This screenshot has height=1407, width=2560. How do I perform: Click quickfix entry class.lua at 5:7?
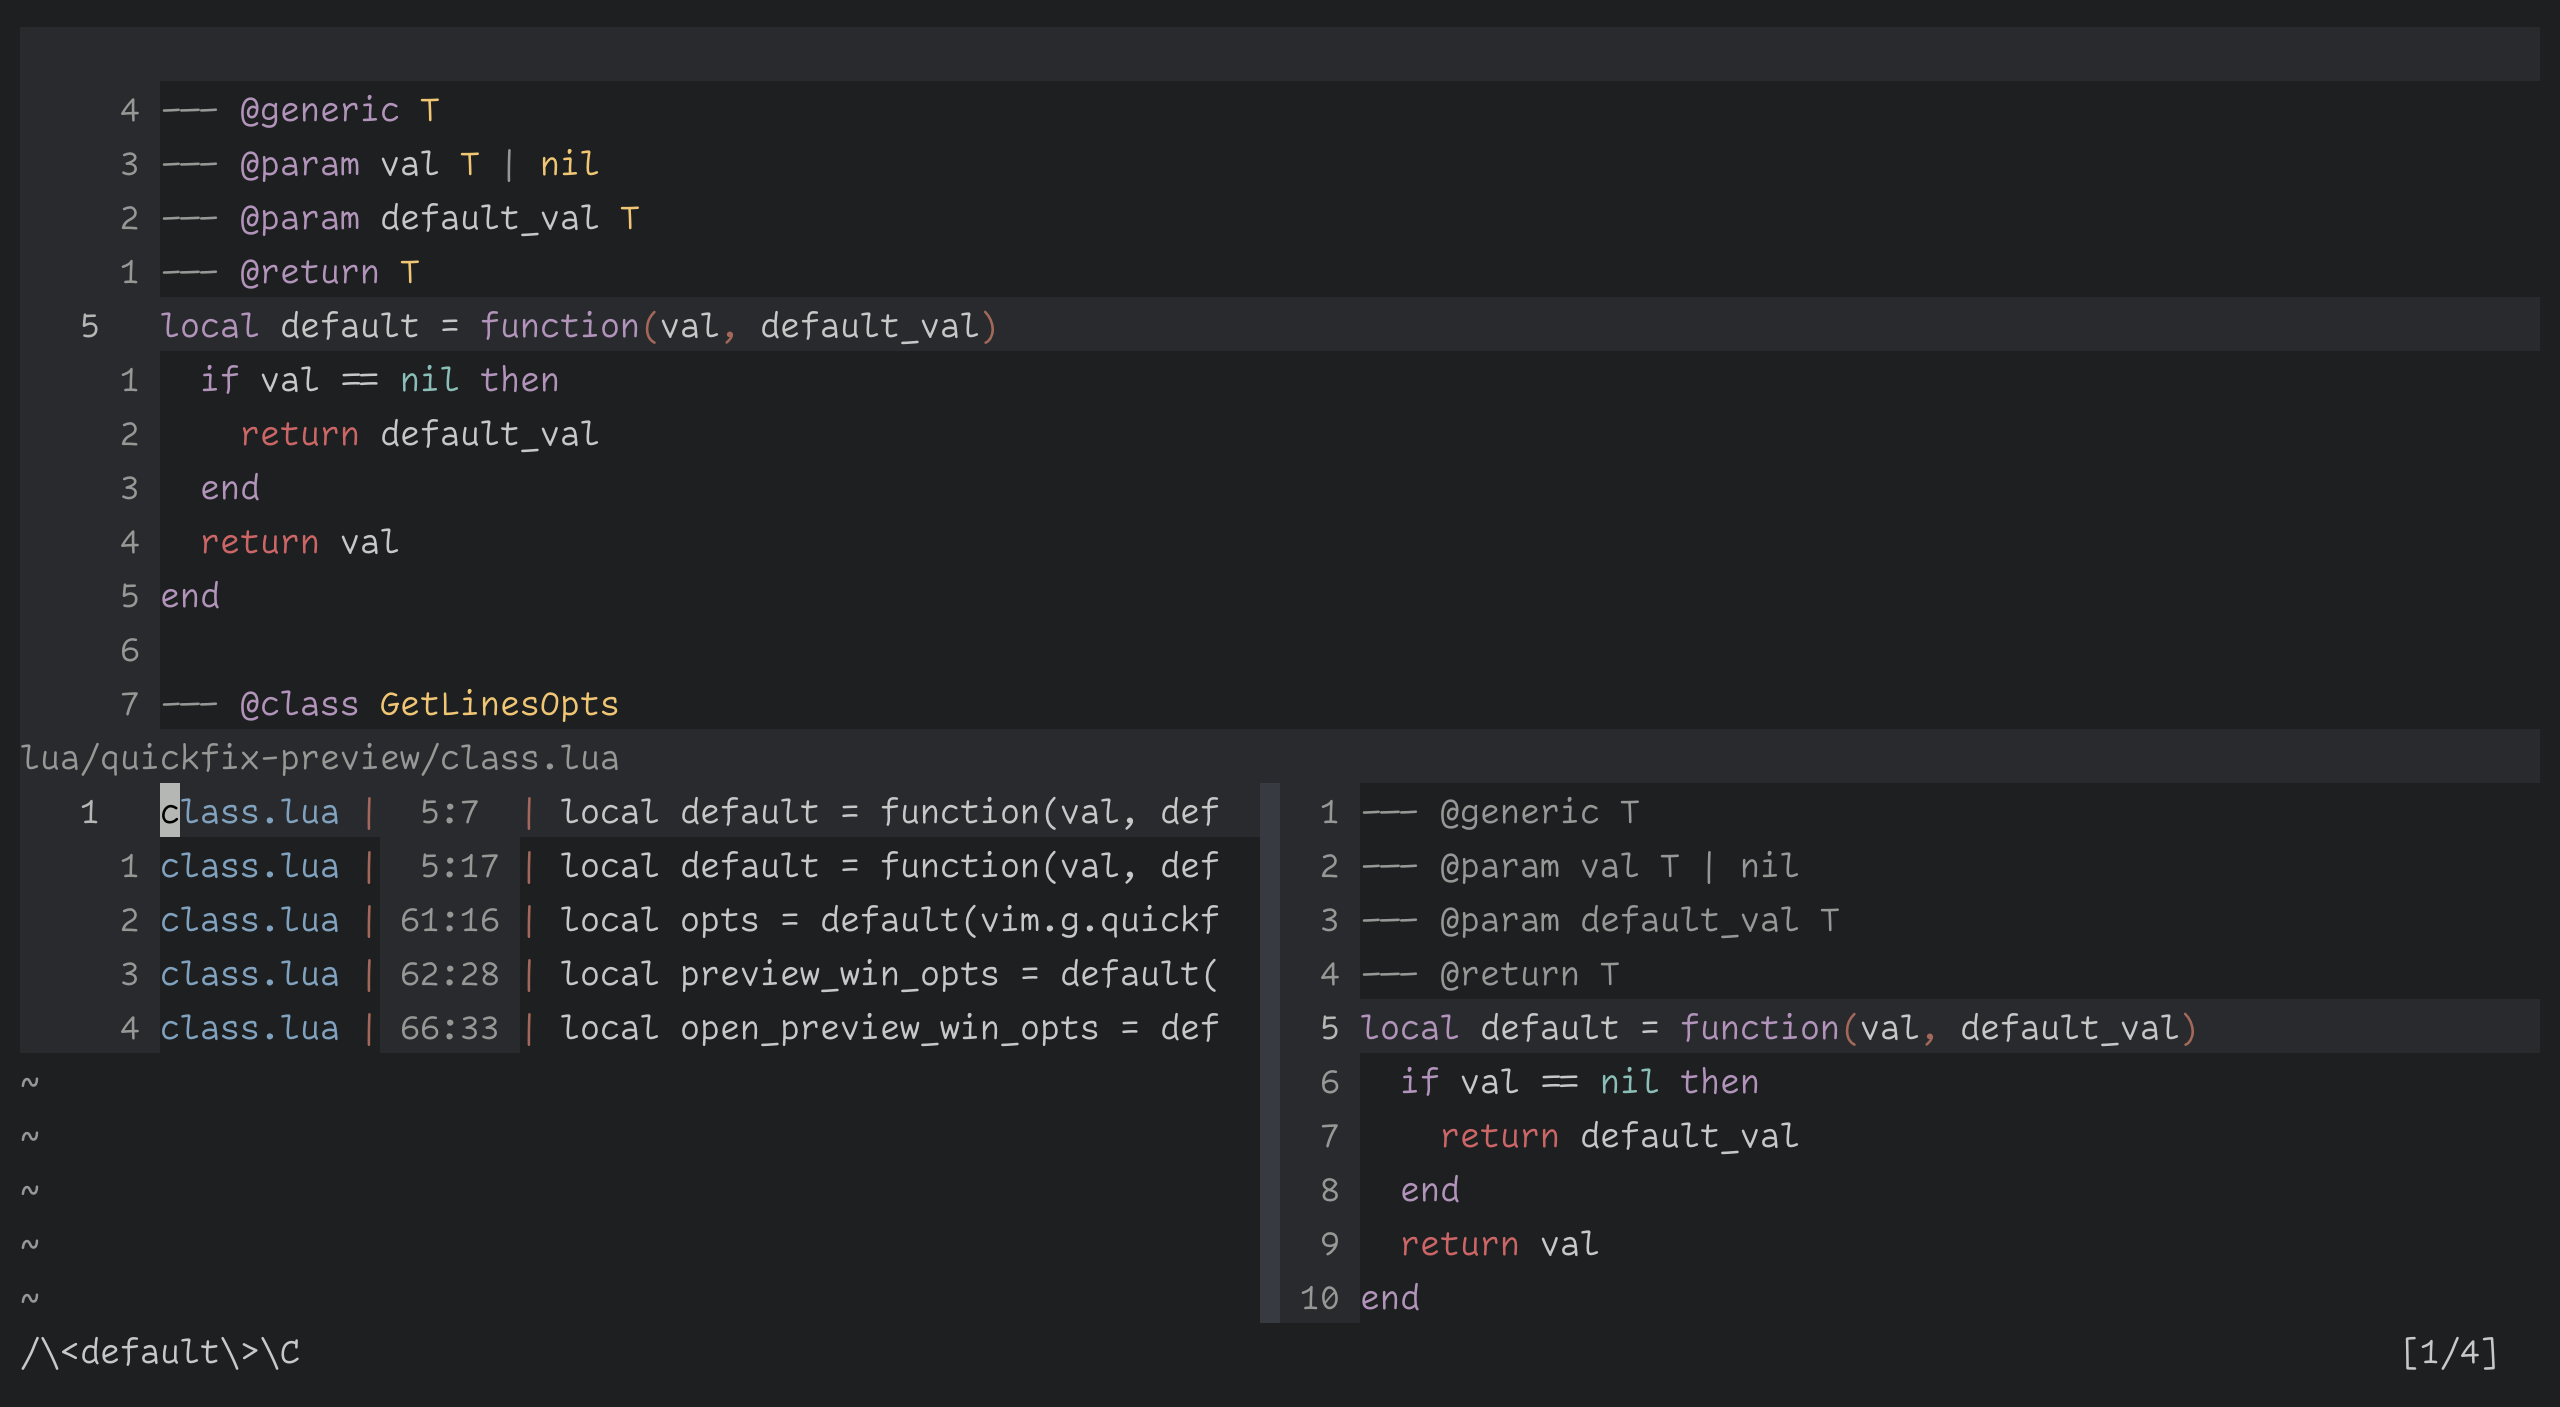pos(688,811)
